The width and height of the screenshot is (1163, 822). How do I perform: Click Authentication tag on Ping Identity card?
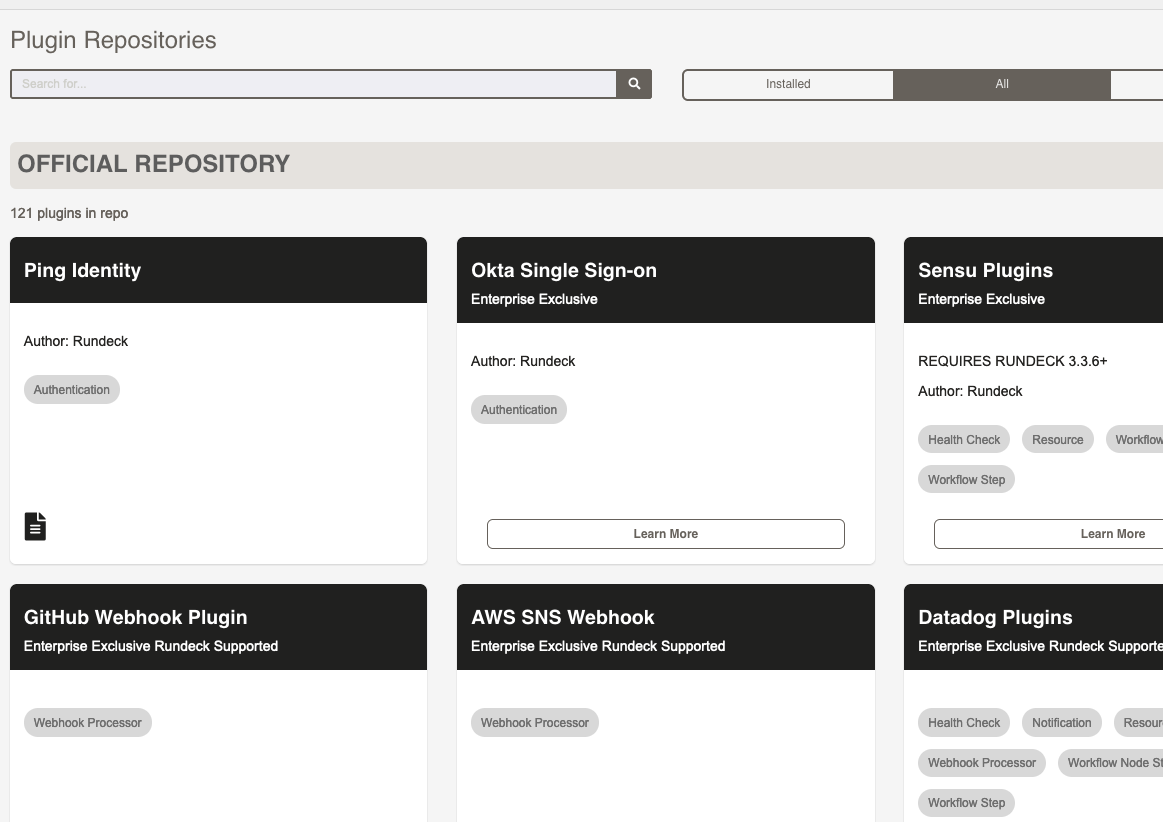tap(71, 389)
